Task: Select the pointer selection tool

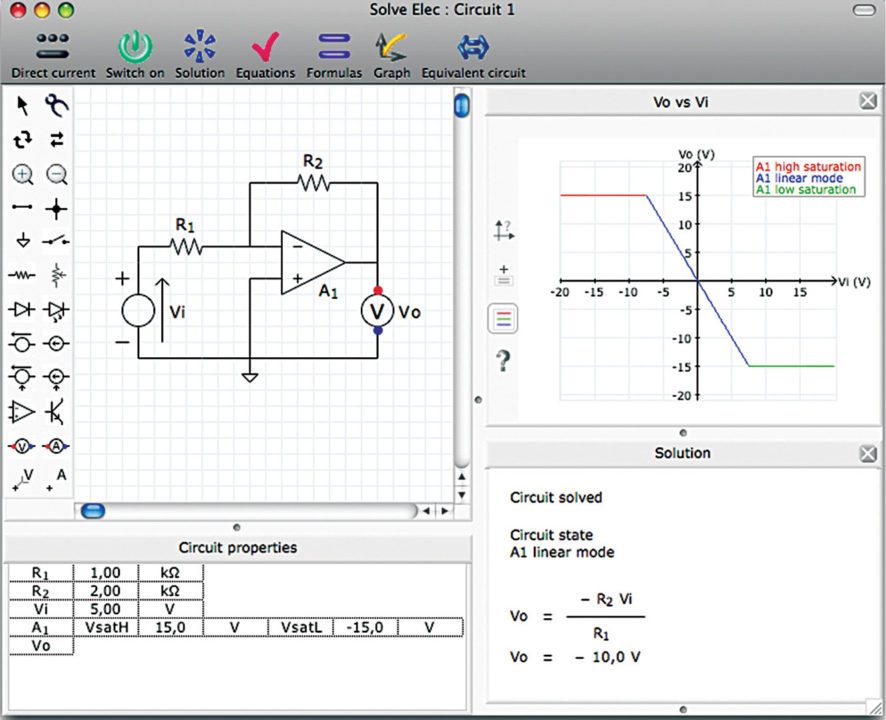Action: coord(22,105)
